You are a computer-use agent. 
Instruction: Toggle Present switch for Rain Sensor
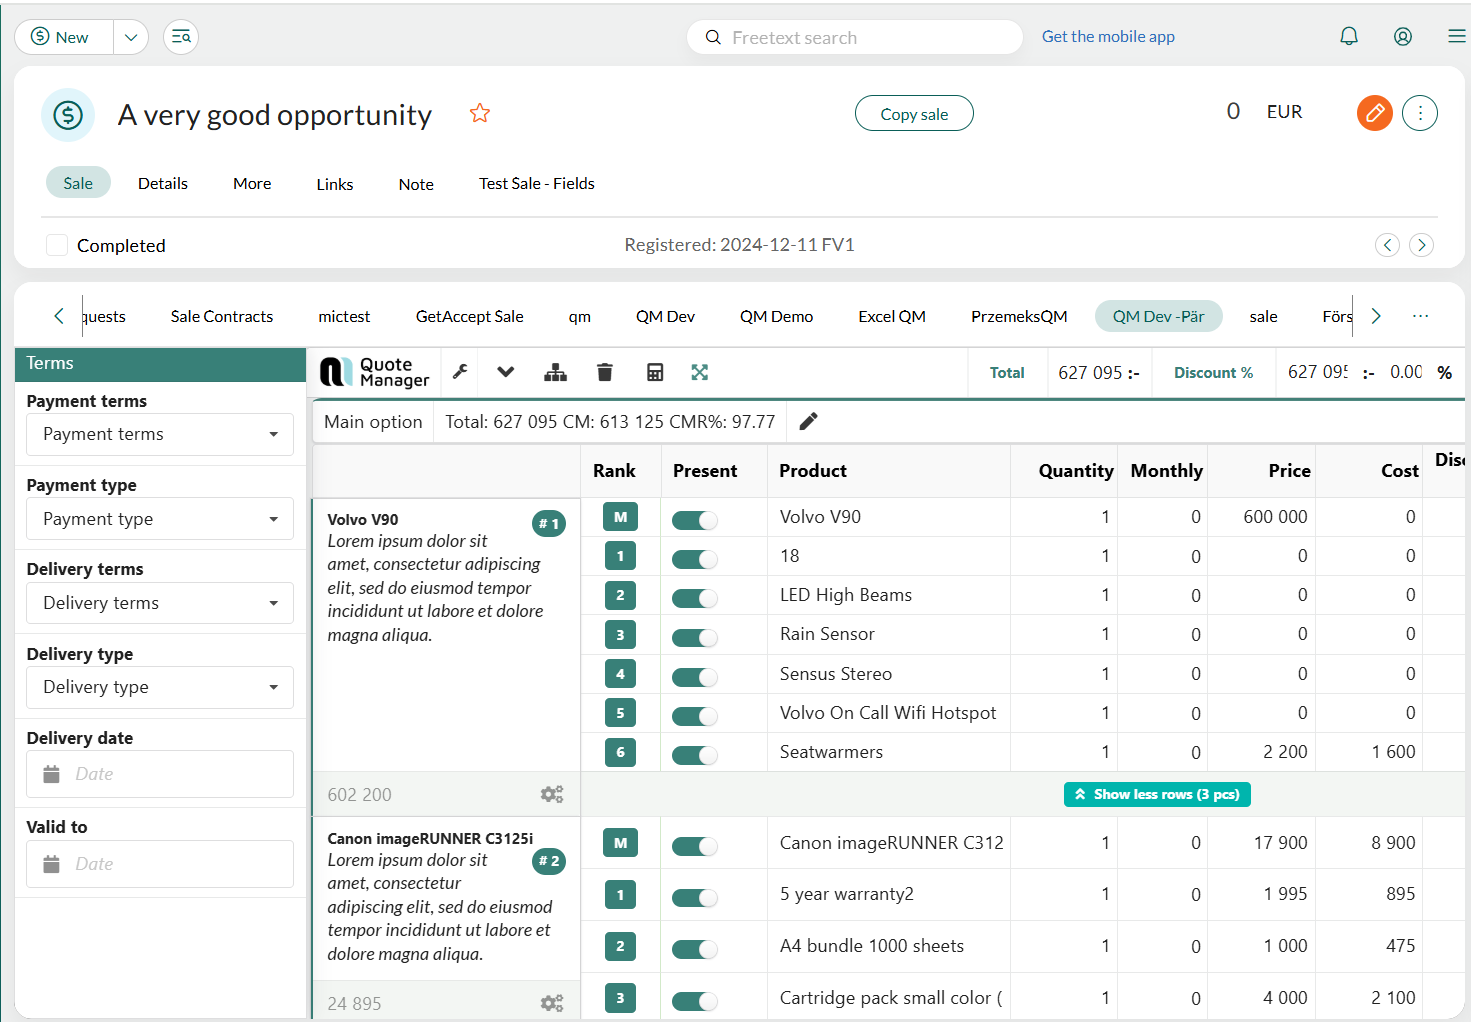pos(695,637)
